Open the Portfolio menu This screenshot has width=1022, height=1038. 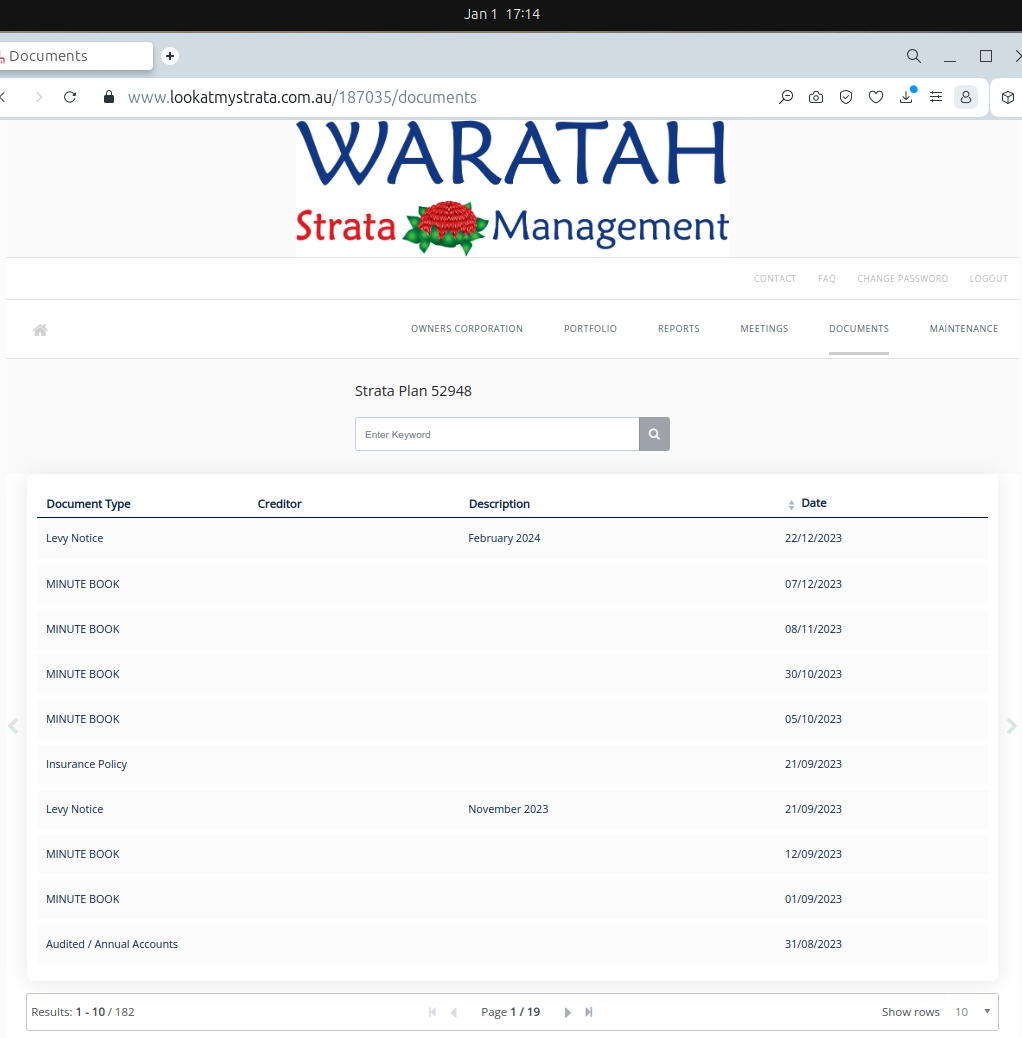[590, 328]
